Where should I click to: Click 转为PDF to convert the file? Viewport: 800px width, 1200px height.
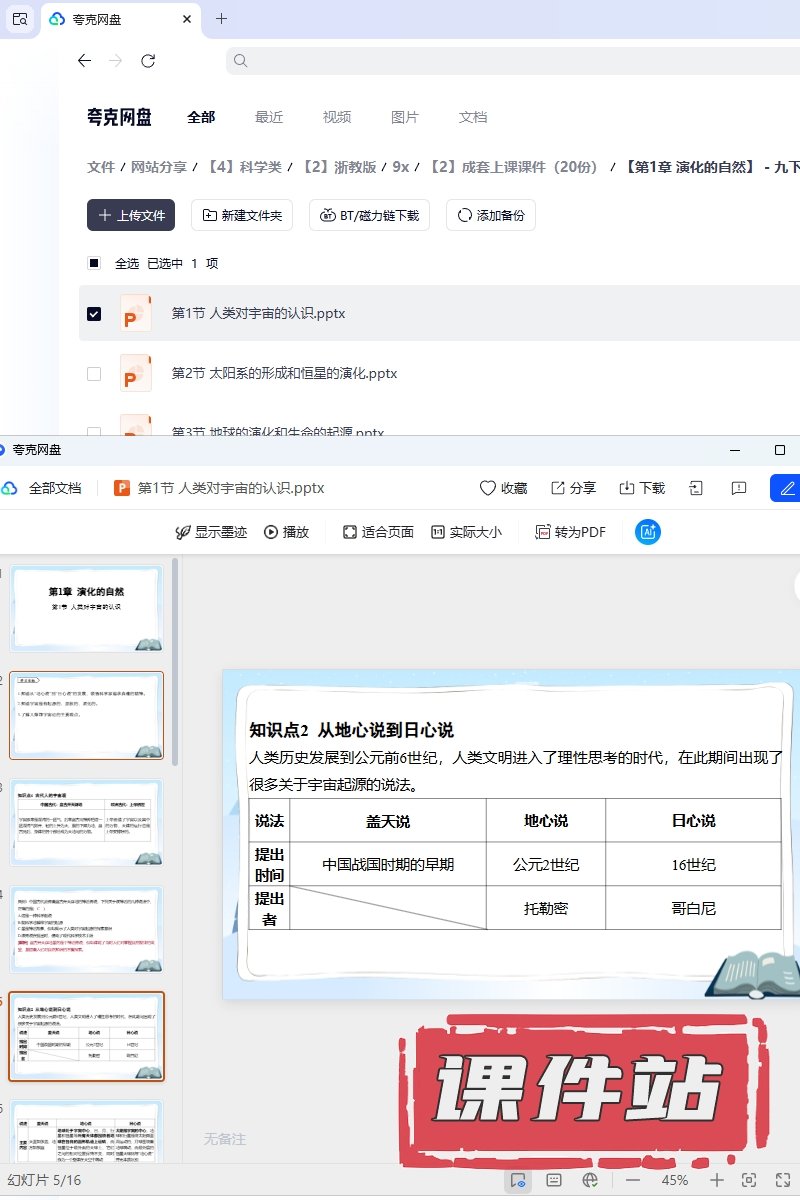(571, 532)
